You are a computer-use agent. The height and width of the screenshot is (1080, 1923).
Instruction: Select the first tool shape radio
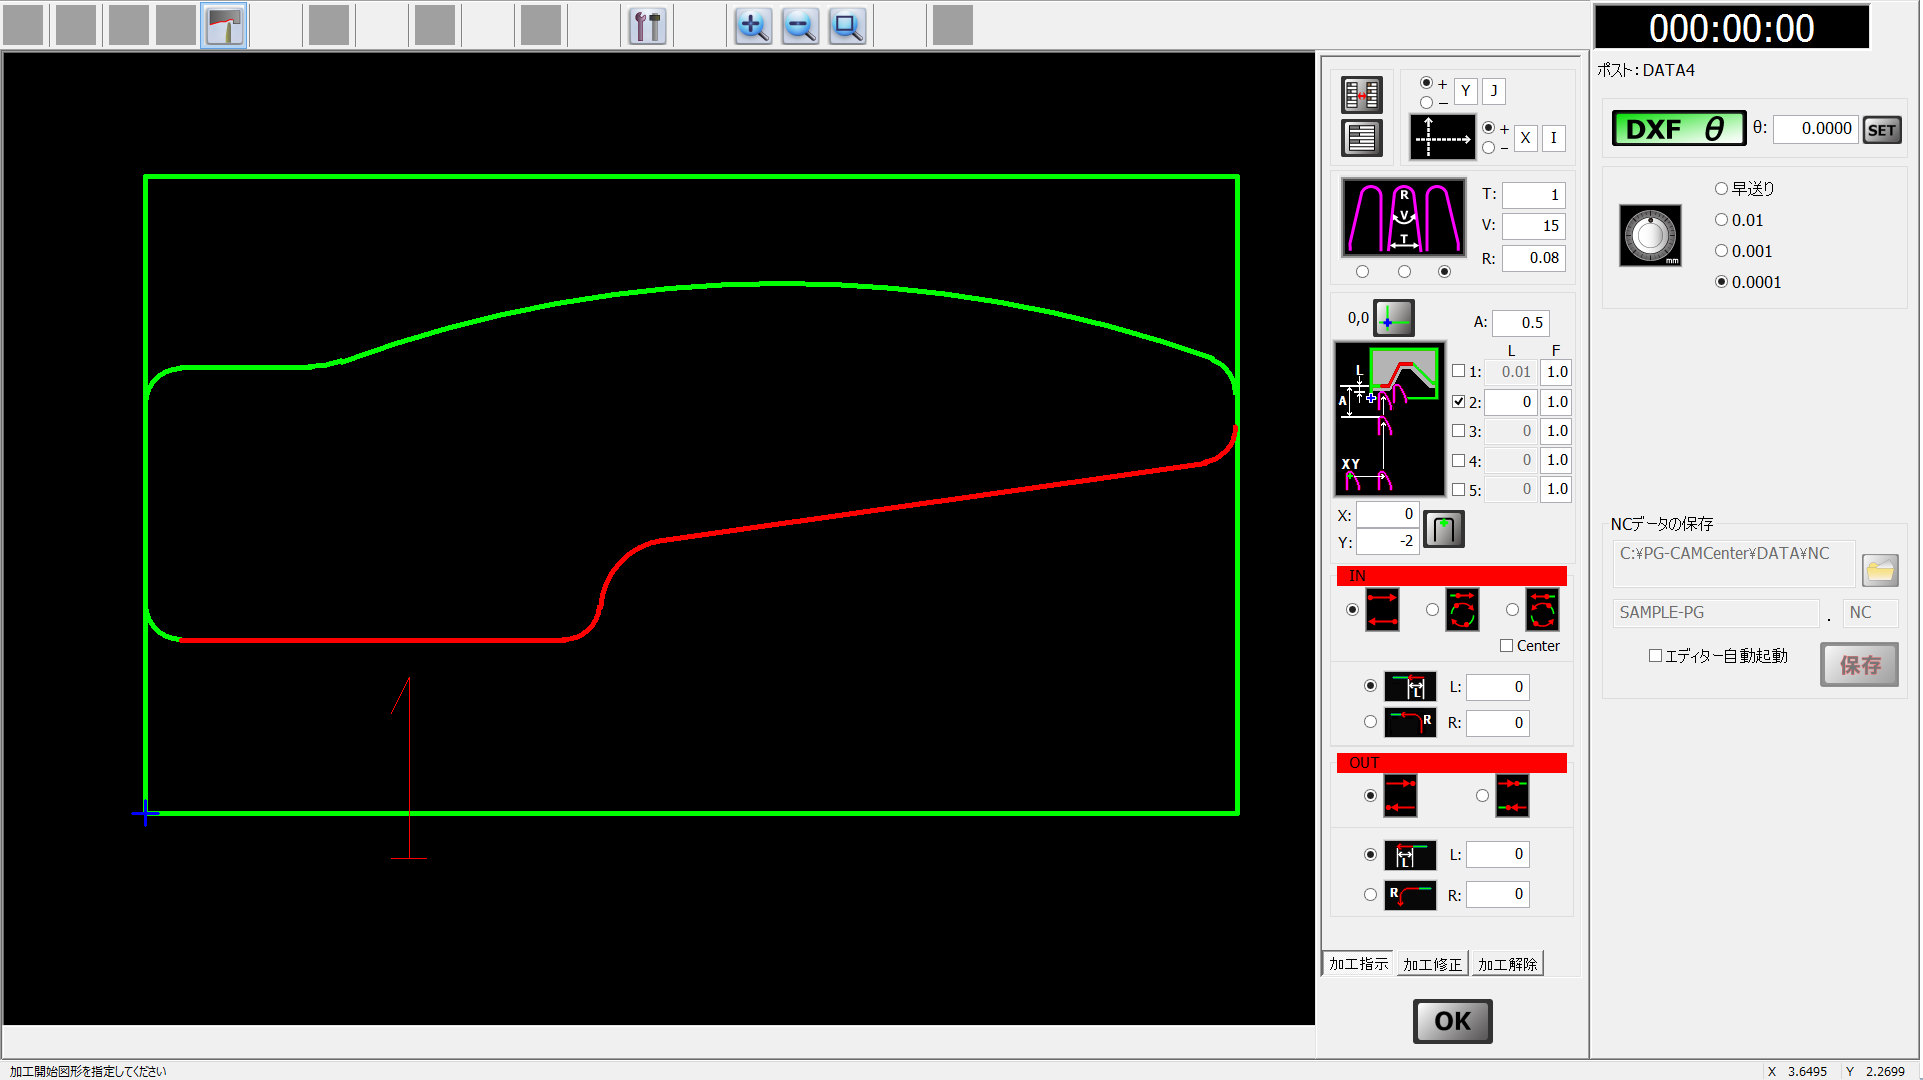coord(1362,272)
